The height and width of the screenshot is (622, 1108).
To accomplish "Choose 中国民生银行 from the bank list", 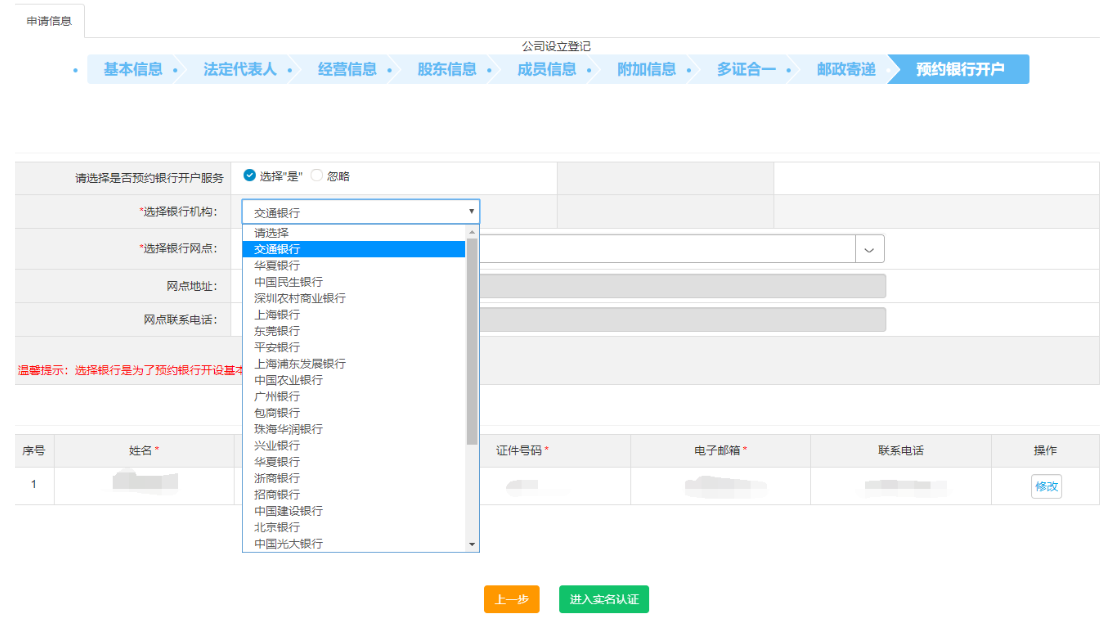I will pyautogui.click(x=288, y=282).
